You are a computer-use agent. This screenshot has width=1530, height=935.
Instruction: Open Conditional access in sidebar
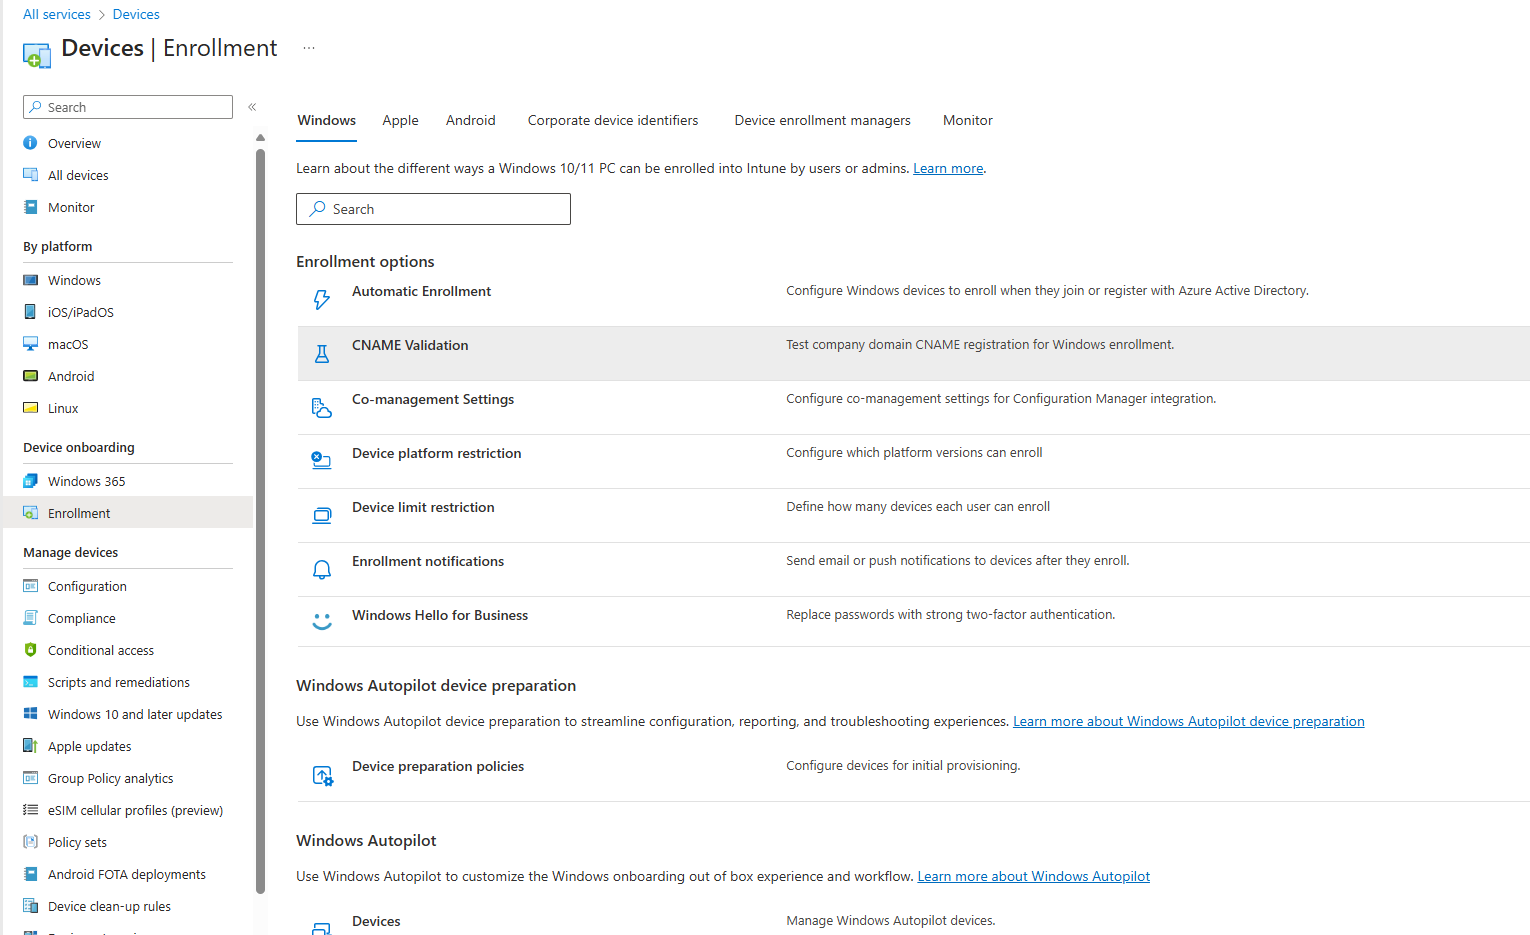pyautogui.click(x=101, y=650)
